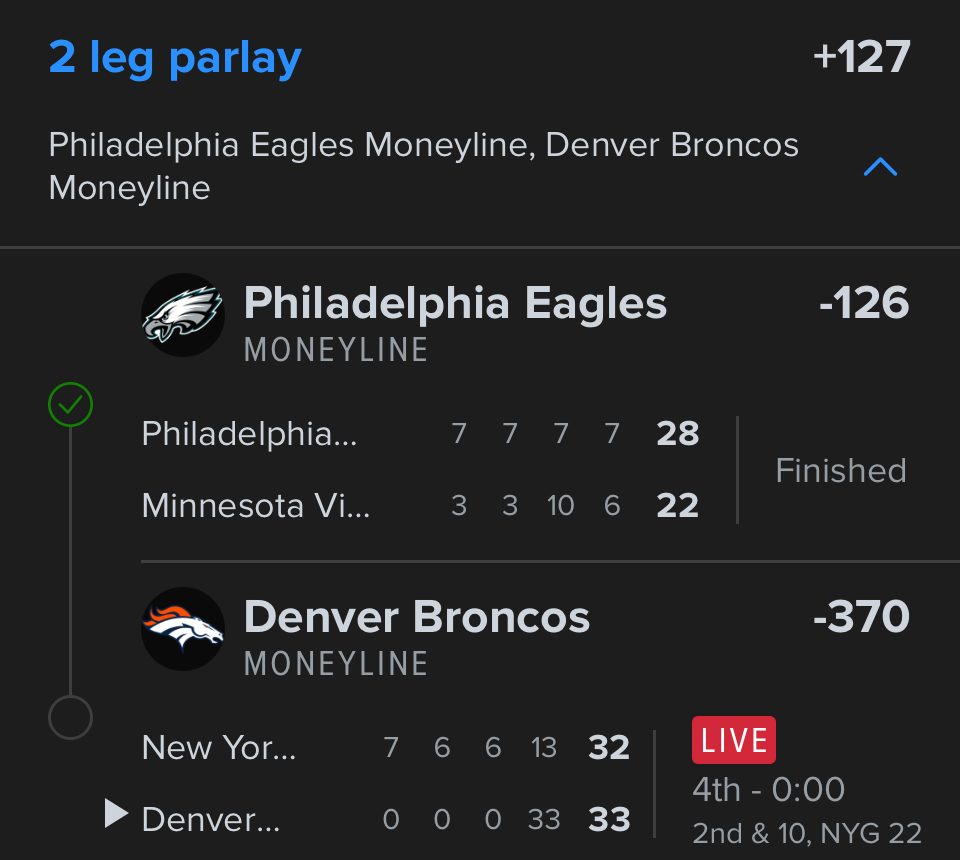Click the -370 Broncos odds
The width and height of the screenshot is (960, 860).
click(861, 617)
